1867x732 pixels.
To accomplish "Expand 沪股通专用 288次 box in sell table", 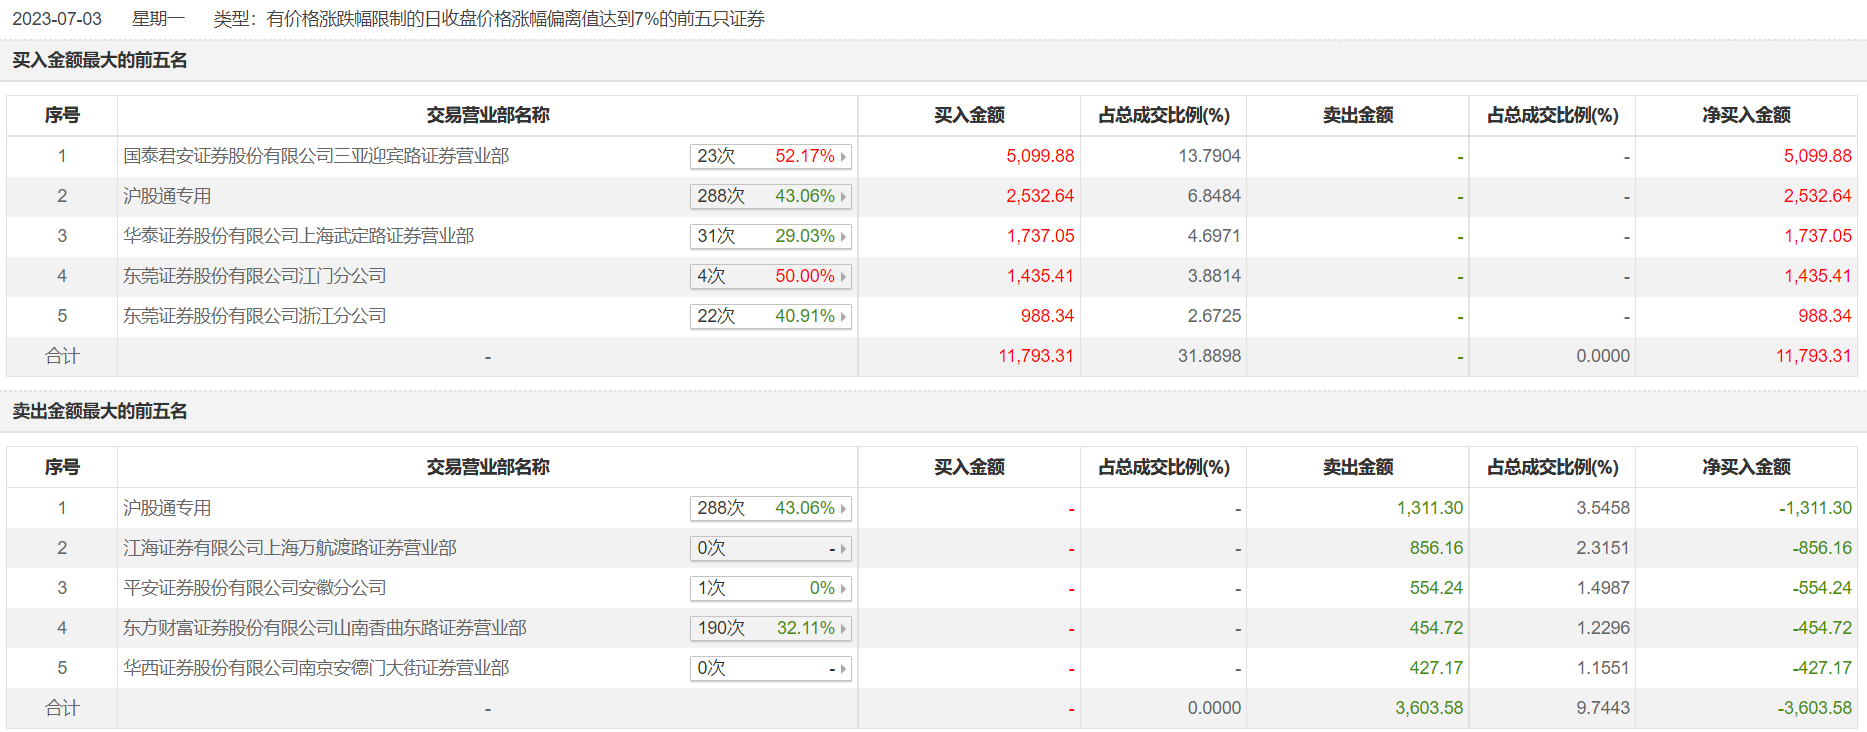I will click(770, 508).
